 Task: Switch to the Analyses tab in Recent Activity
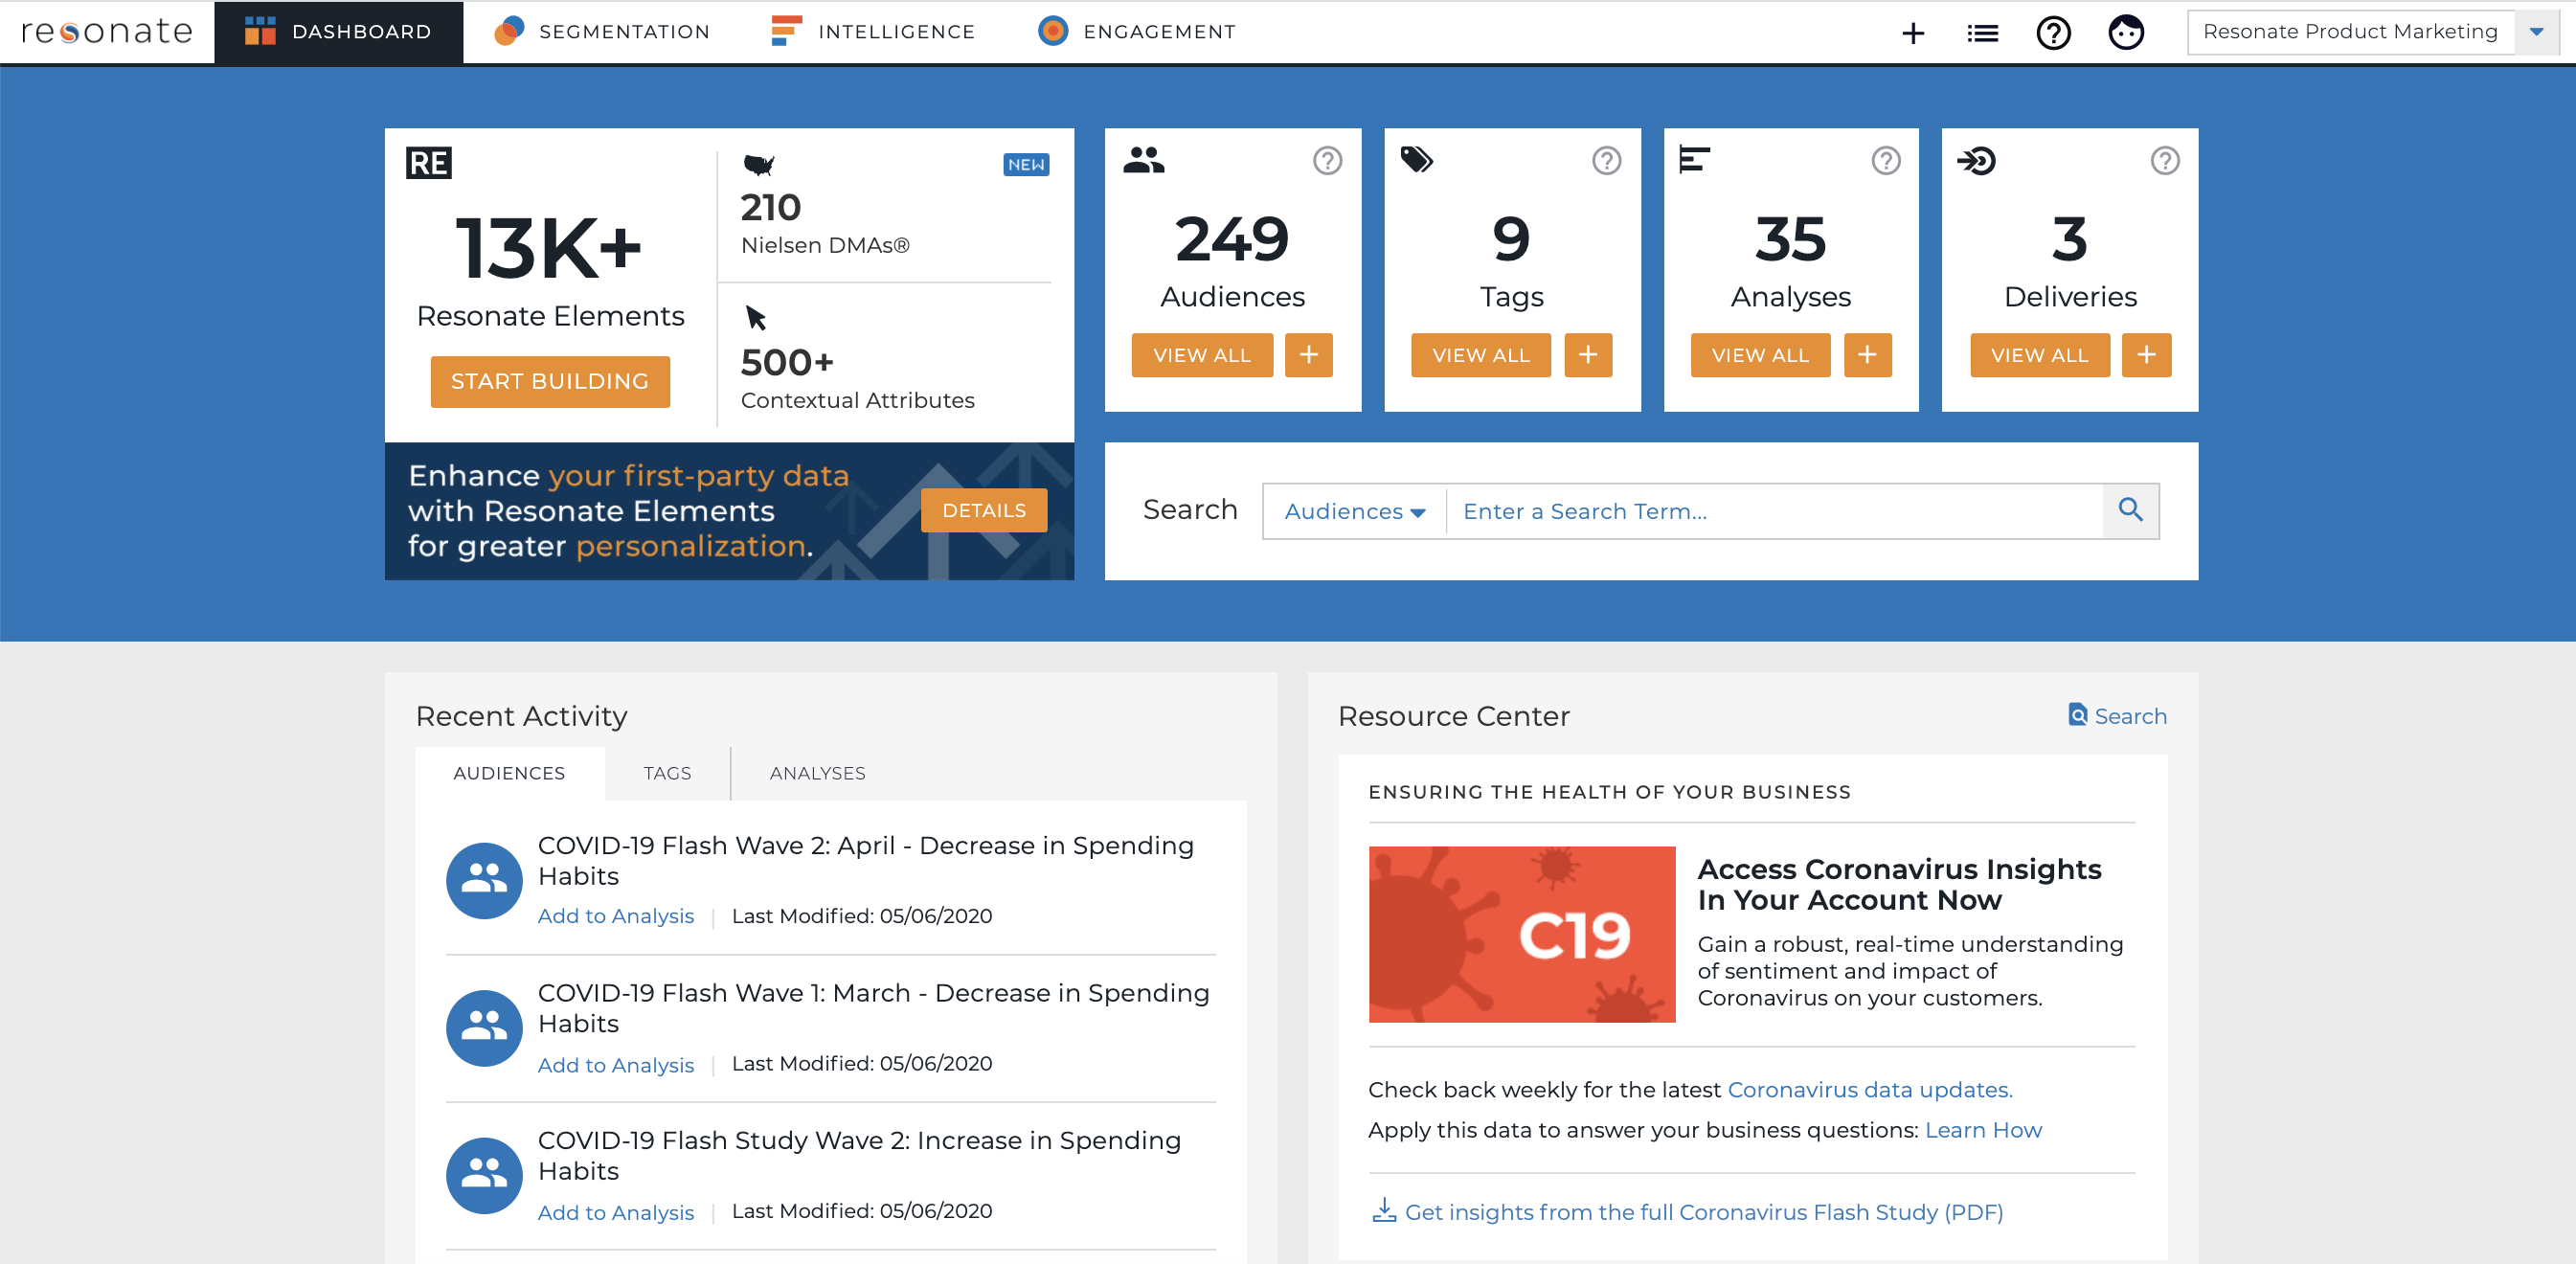click(817, 773)
